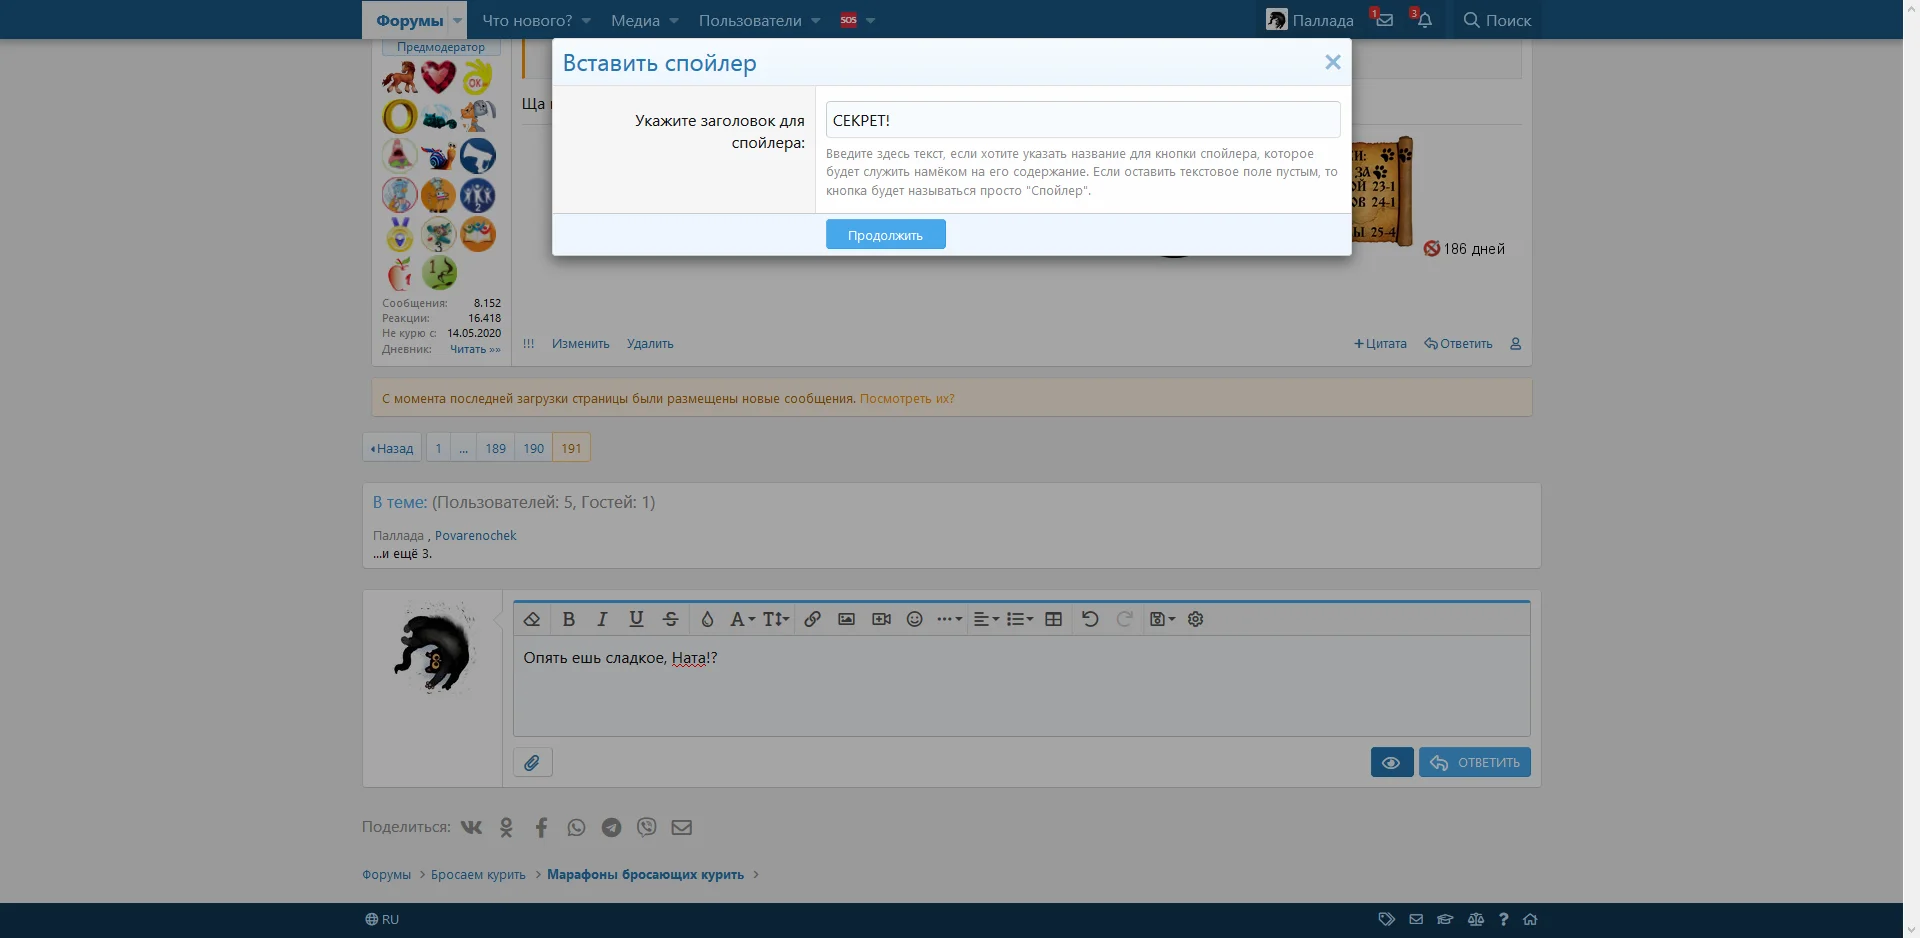Click the Удалить delete link

[650, 344]
